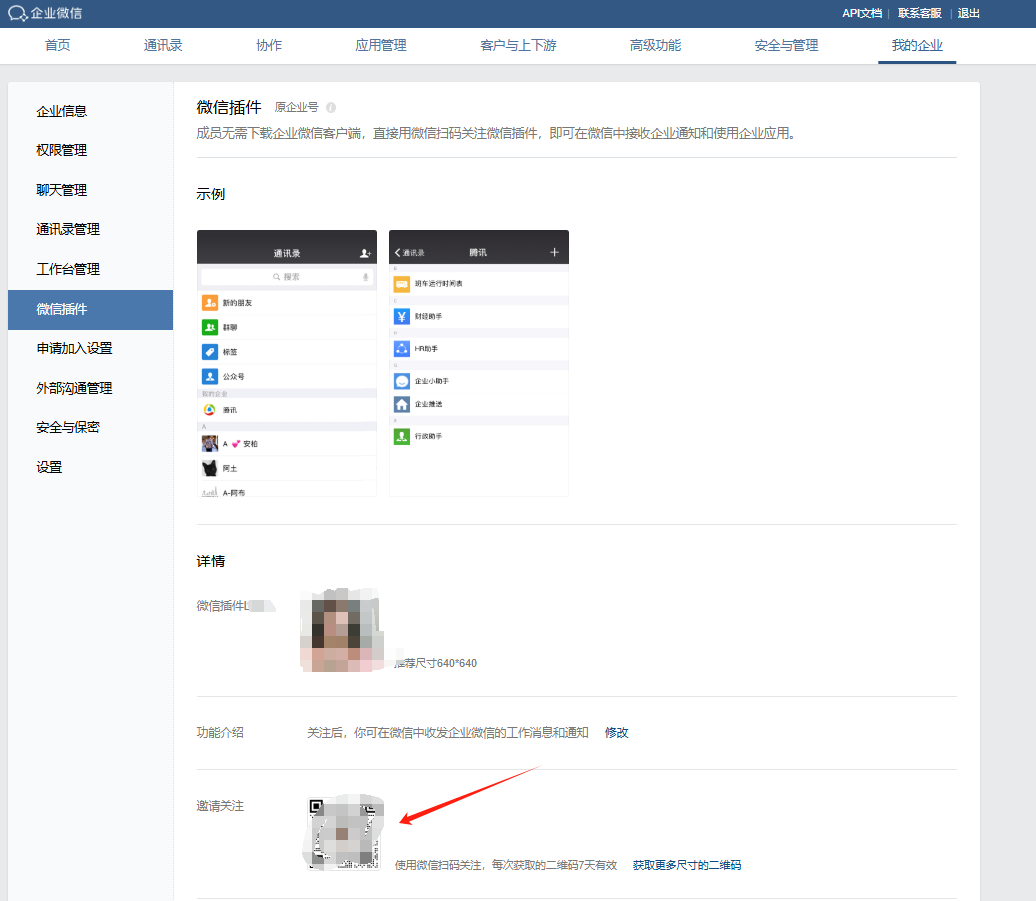Select the 客户与上下游 tab
The height and width of the screenshot is (901, 1036).
pyautogui.click(x=518, y=46)
